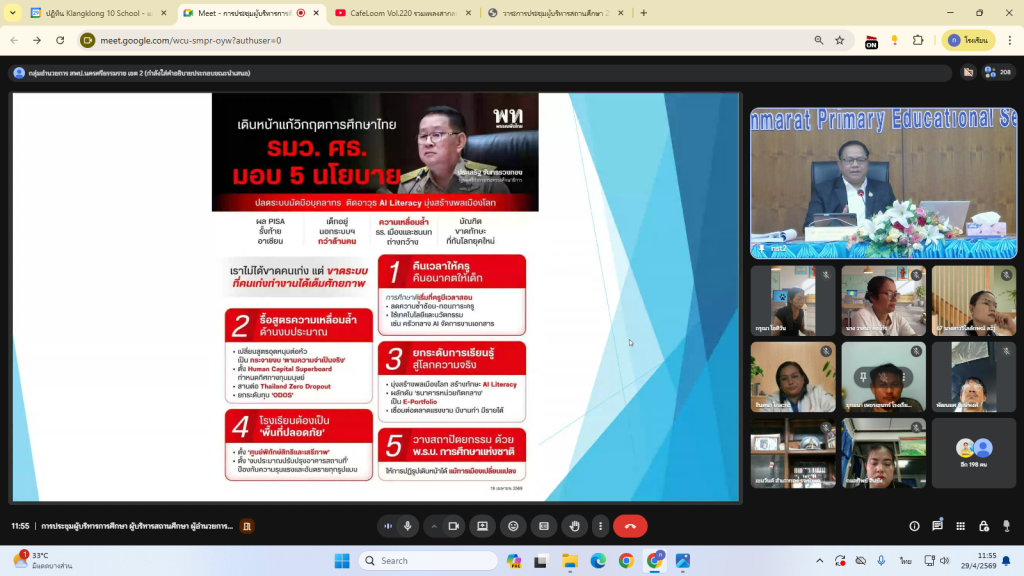
Task: Bookmark this page with star icon
Action: [x=840, y=40]
